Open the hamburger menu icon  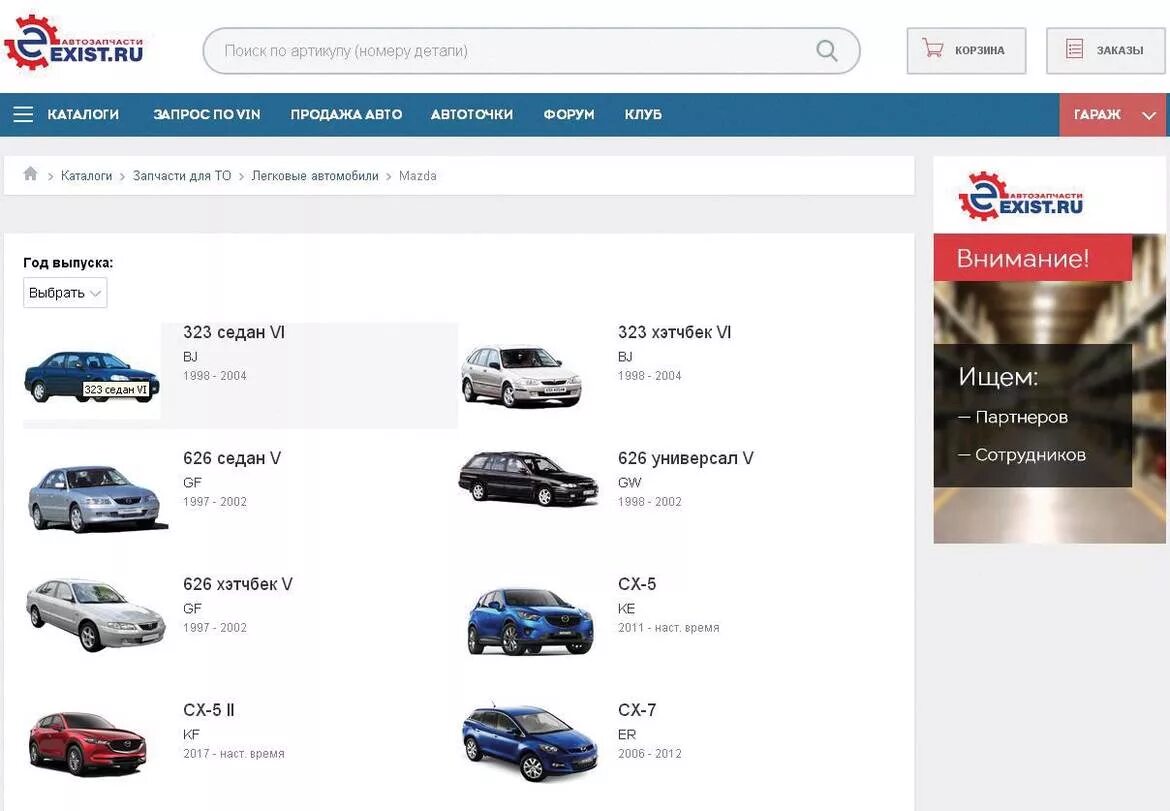(23, 114)
